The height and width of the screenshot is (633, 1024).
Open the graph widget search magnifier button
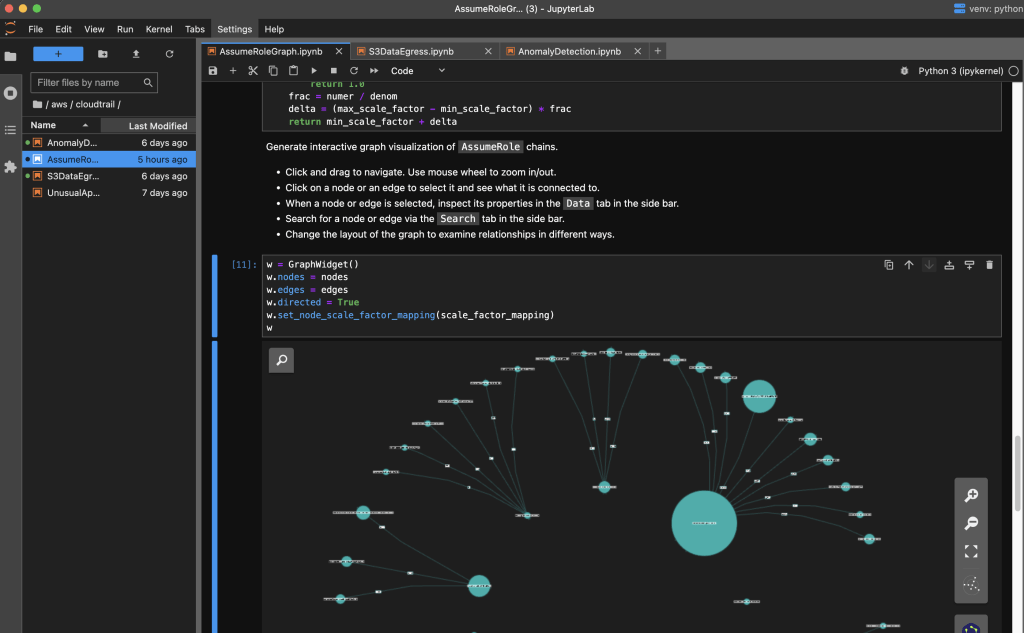(281, 360)
